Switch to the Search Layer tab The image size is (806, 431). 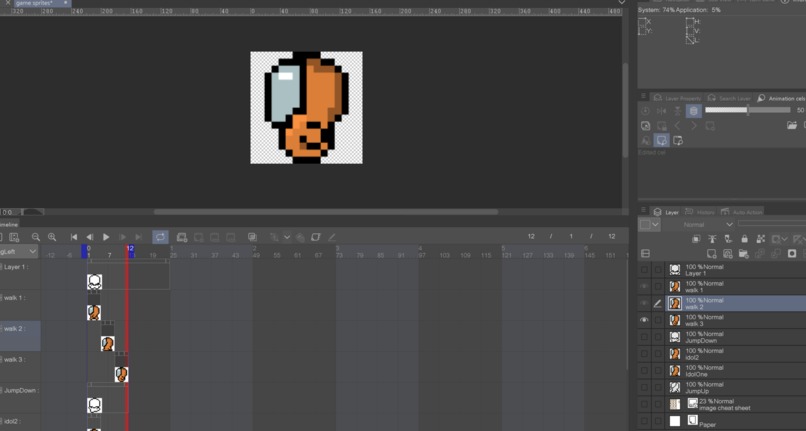(729, 98)
